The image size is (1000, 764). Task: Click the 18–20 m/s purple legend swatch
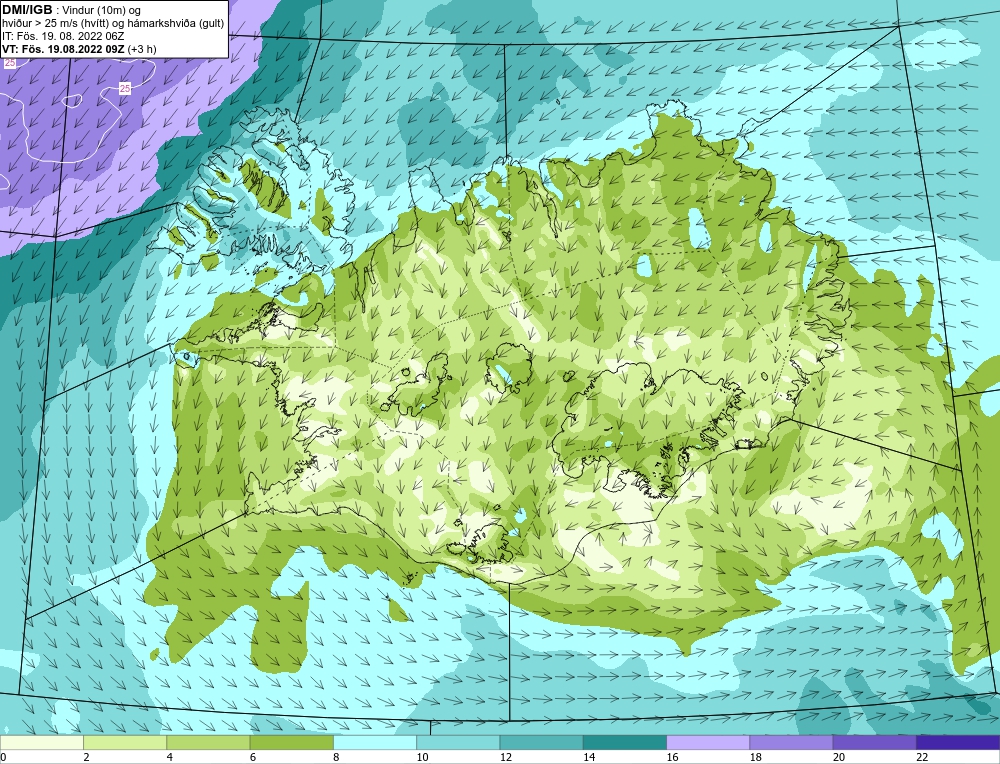click(791, 742)
